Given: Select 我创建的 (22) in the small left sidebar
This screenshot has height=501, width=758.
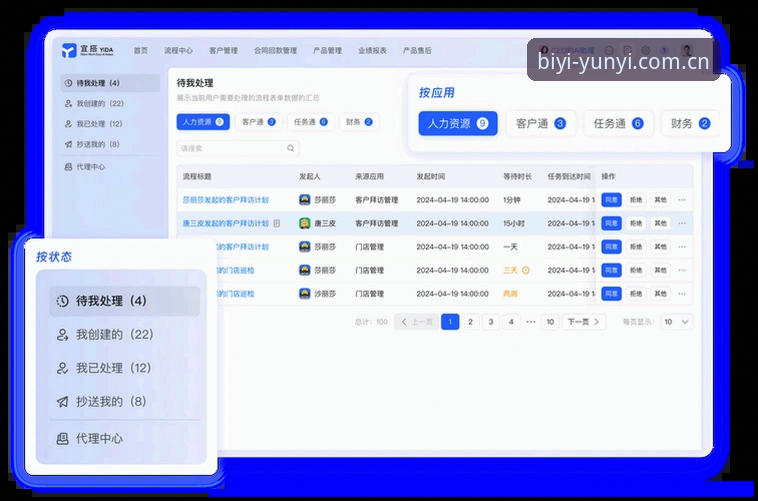Looking at the screenshot, I should pyautogui.click(x=110, y=103).
